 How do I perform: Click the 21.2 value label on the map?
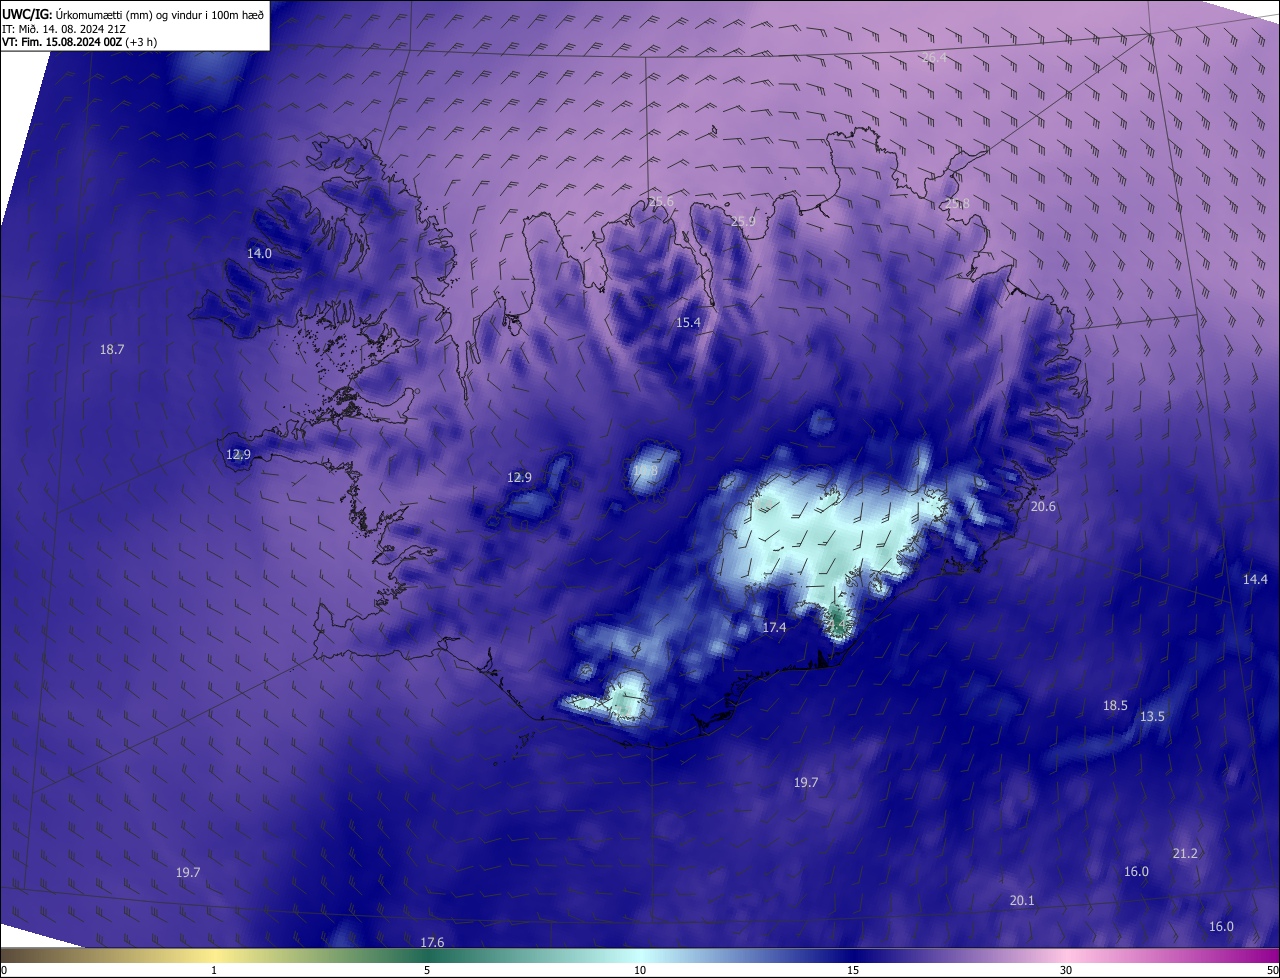pos(1185,854)
